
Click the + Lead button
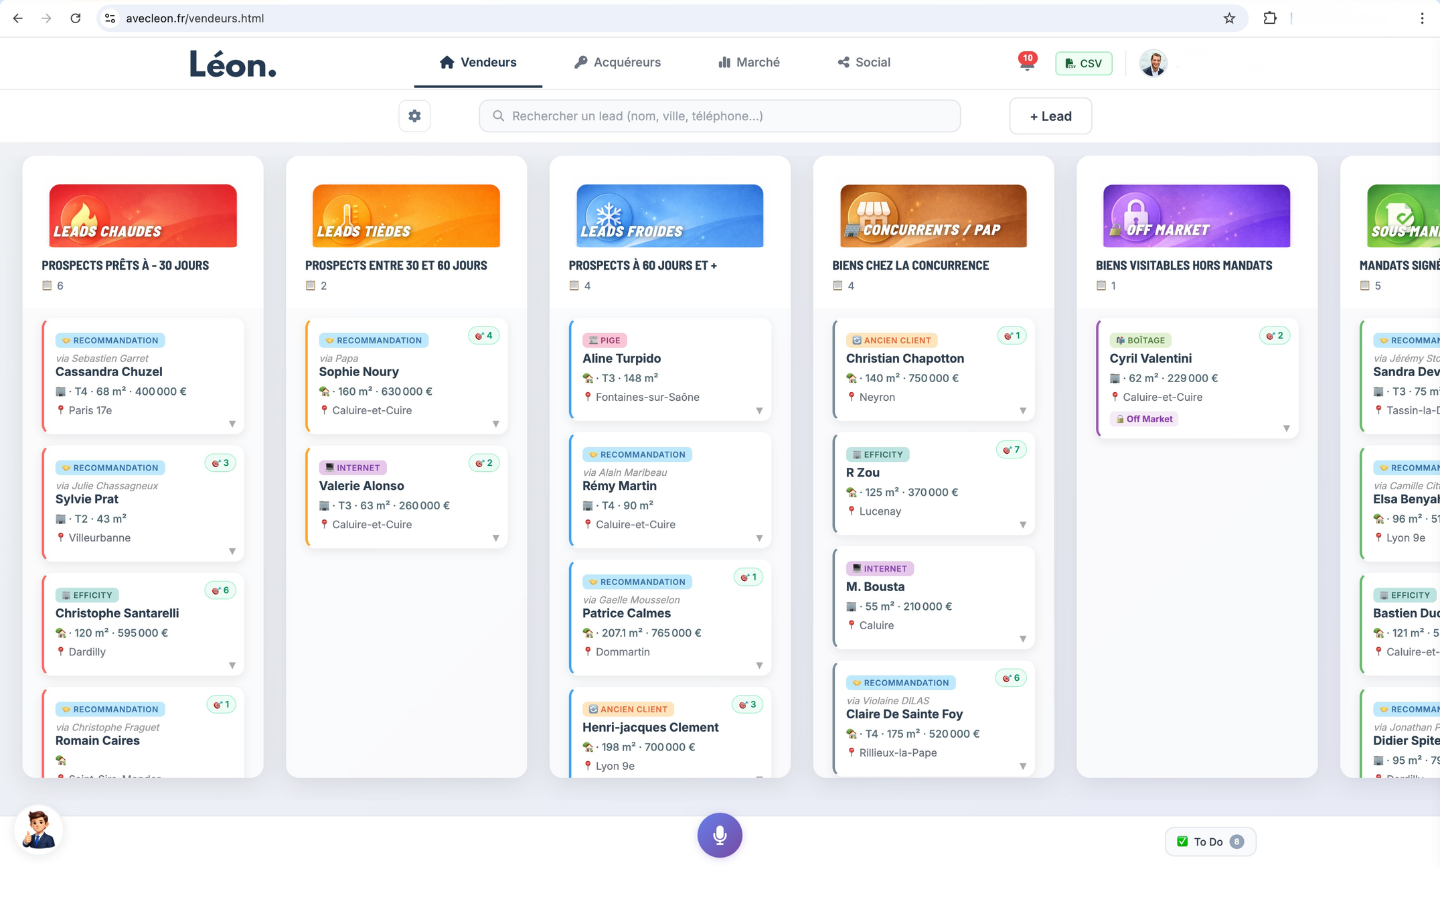[1050, 116]
